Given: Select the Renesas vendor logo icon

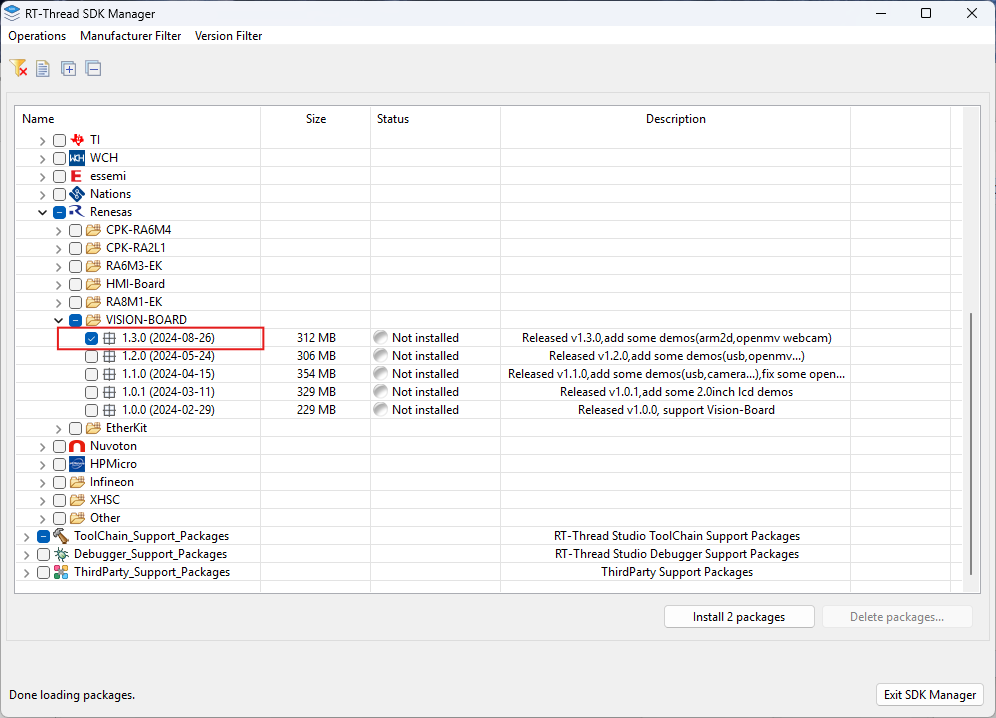Looking at the screenshot, I should coord(78,211).
